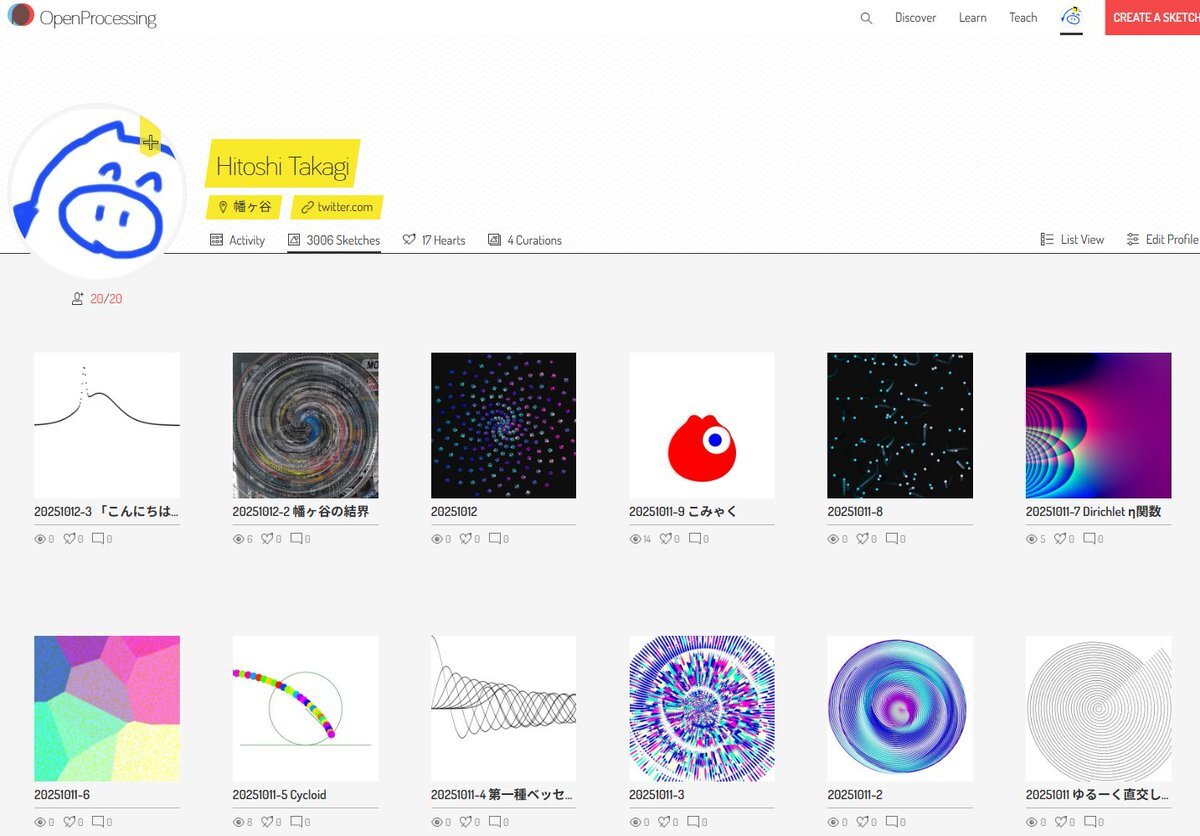This screenshot has height=836, width=1200.
Task: Click the title 20251011-4 第一種ベッセ
Action: click(x=502, y=795)
